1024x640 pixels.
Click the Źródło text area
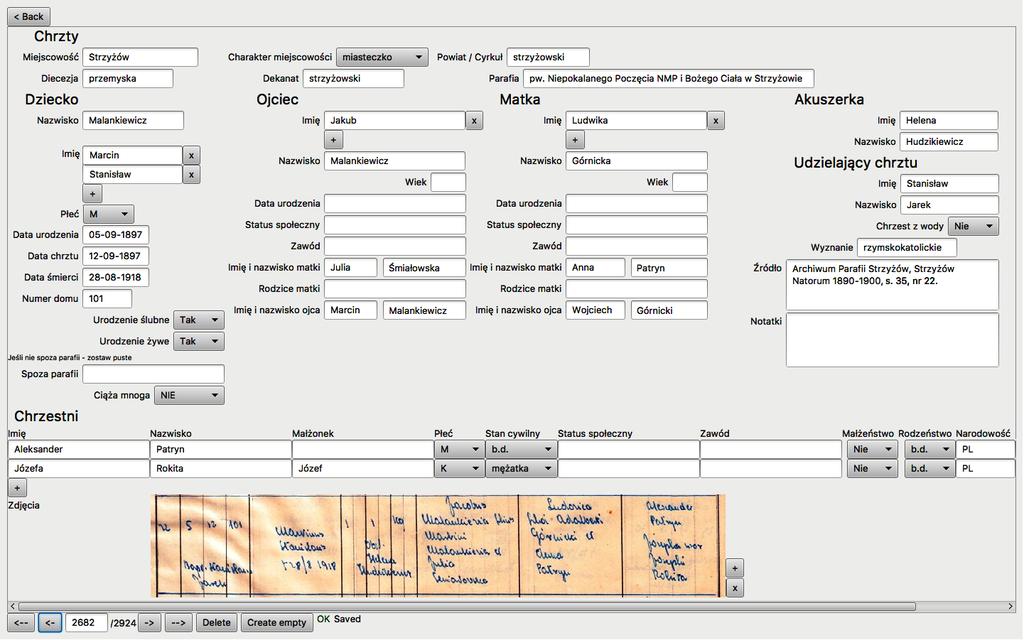pyautogui.click(x=892, y=285)
